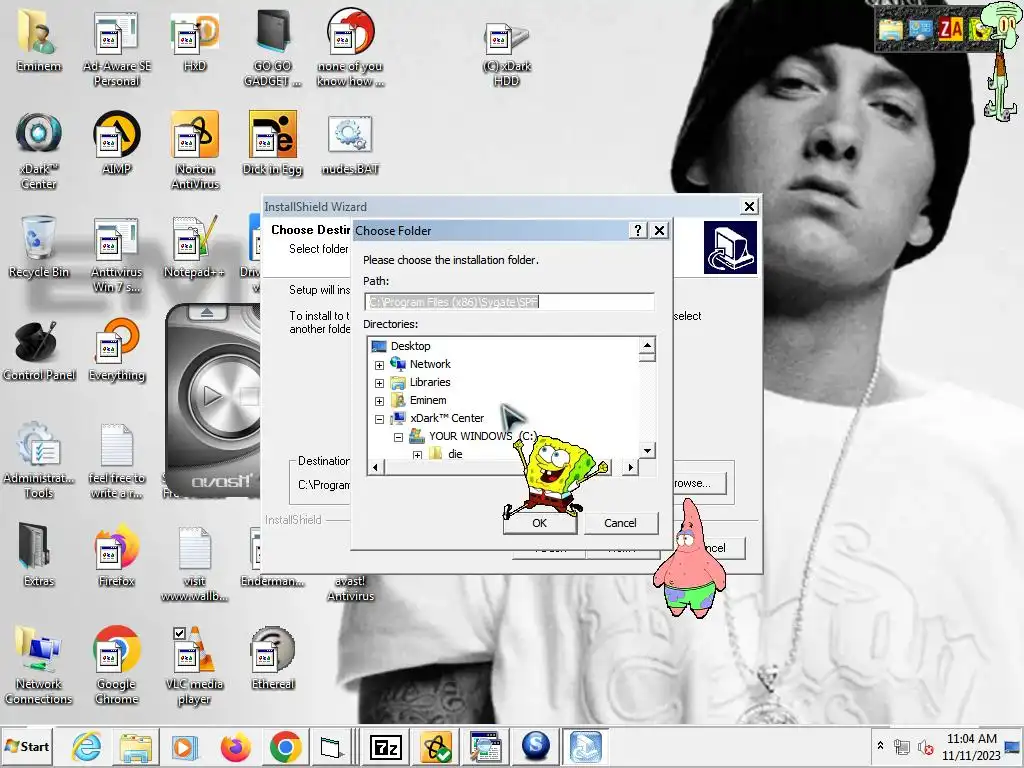Click the Path input field
The width and height of the screenshot is (1024, 768).
tap(509, 302)
